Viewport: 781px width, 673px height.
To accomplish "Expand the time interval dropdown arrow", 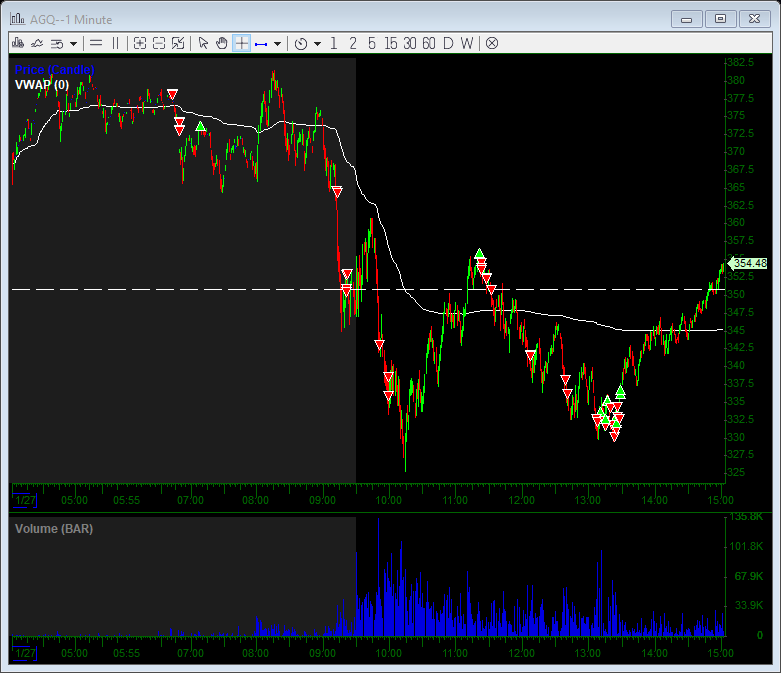I will [317, 44].
